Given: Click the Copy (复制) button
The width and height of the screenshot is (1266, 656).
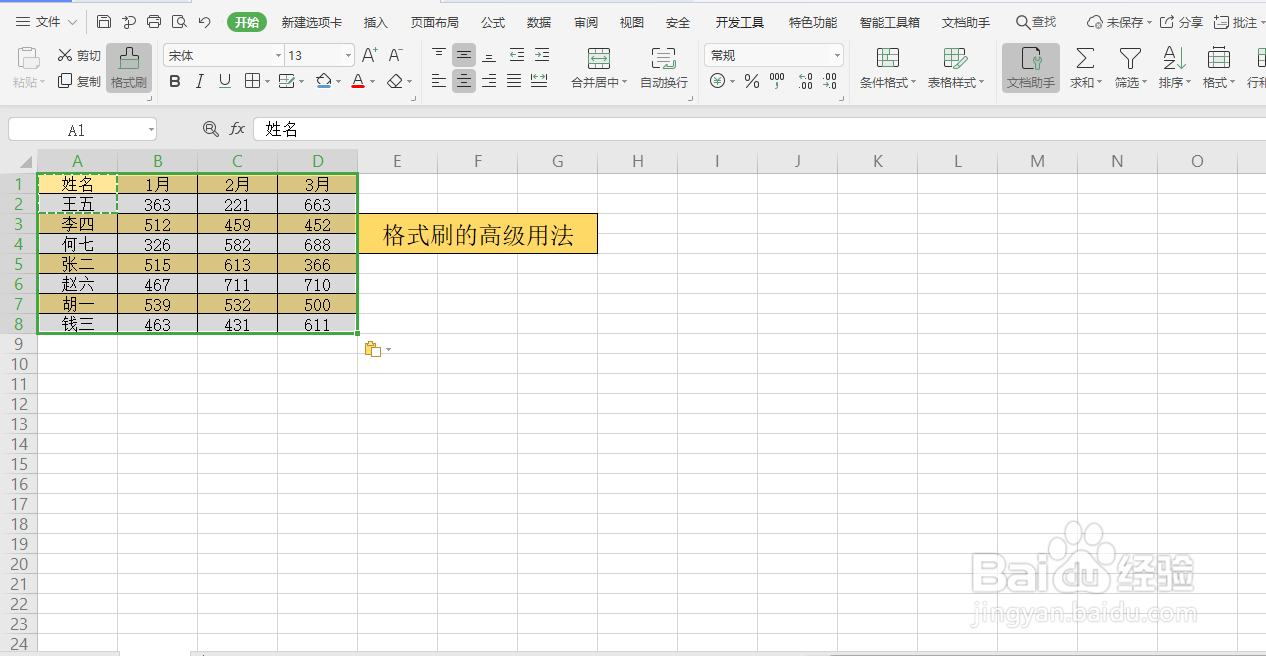Looking at the screenshot, I should pyautogui.click(x=79, y=81).
